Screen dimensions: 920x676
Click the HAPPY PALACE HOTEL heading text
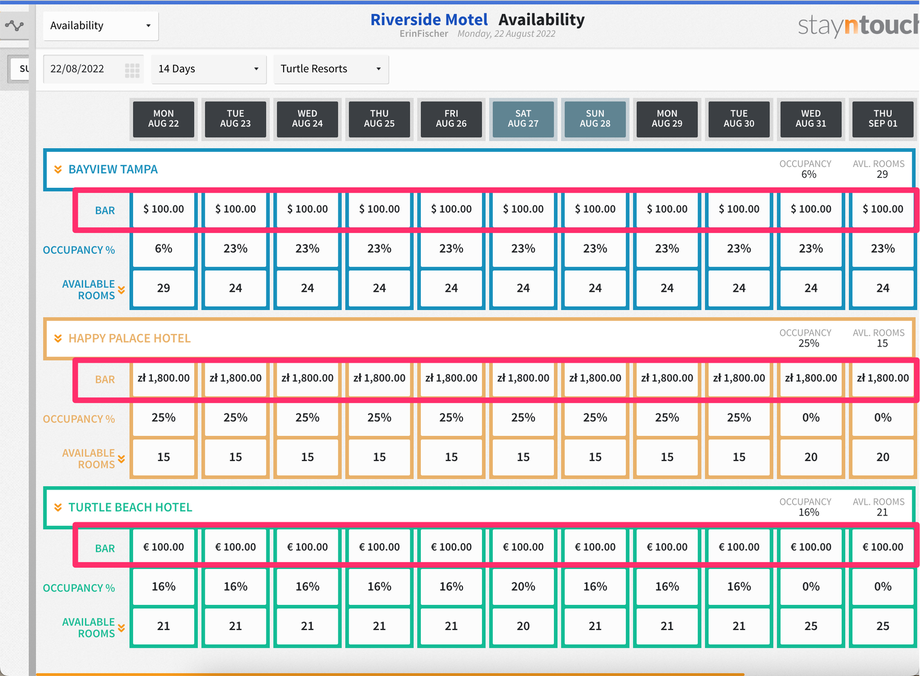point(129,339)
